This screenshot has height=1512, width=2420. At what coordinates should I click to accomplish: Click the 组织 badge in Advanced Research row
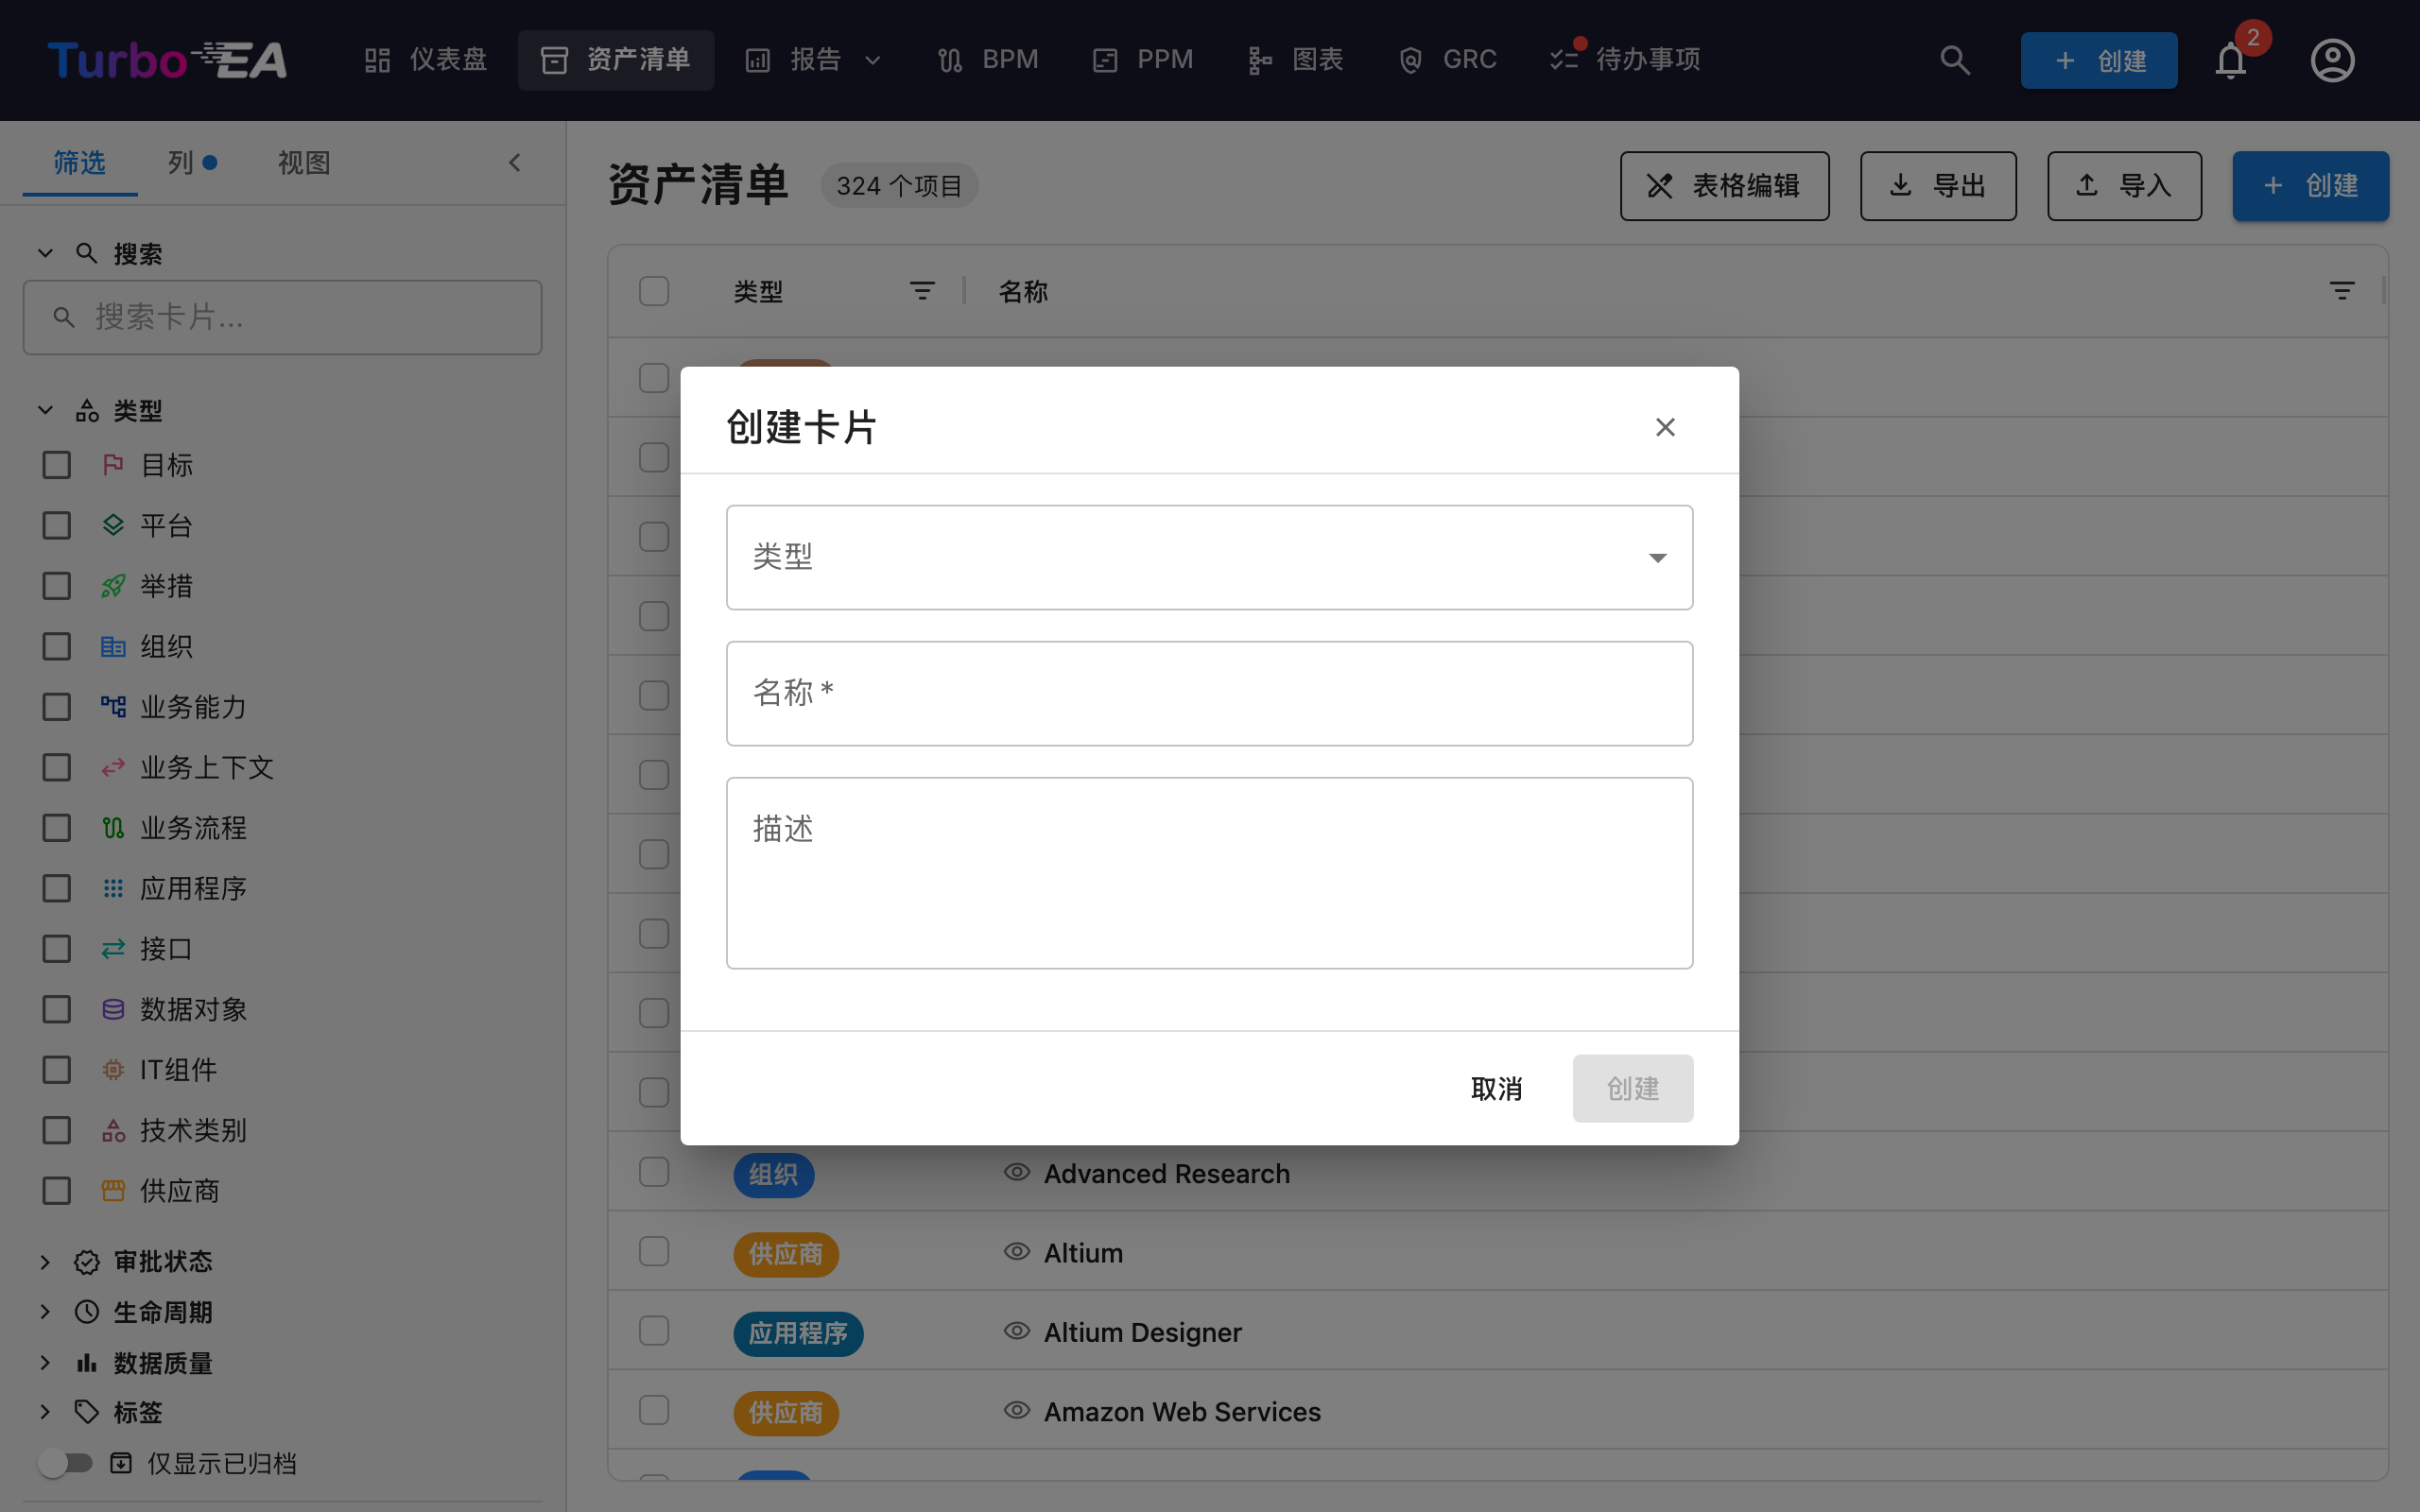(x=773, y=1174)
